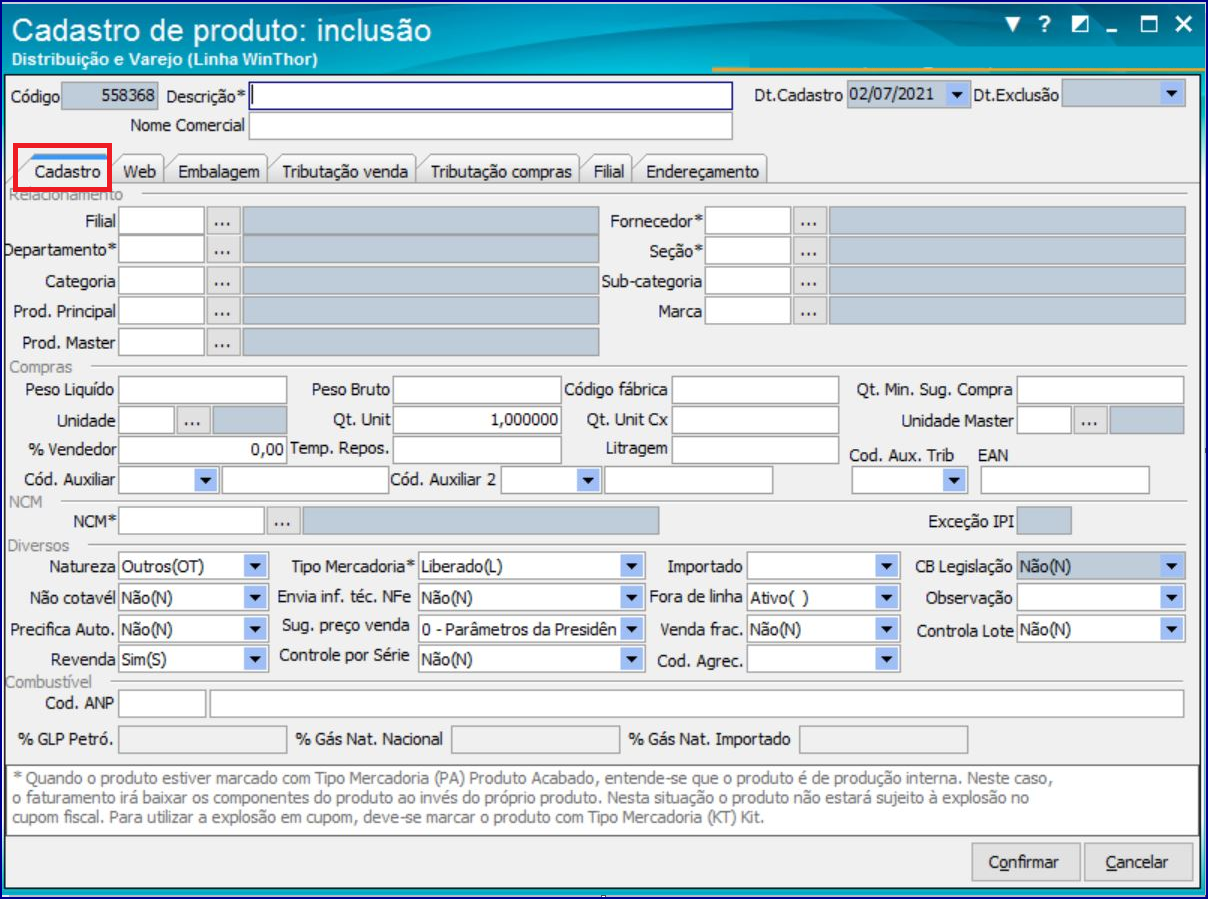Switch to the Web tab
This screenshot has width=1208, height=899.
pyautogui.click(x=139, y=172)
